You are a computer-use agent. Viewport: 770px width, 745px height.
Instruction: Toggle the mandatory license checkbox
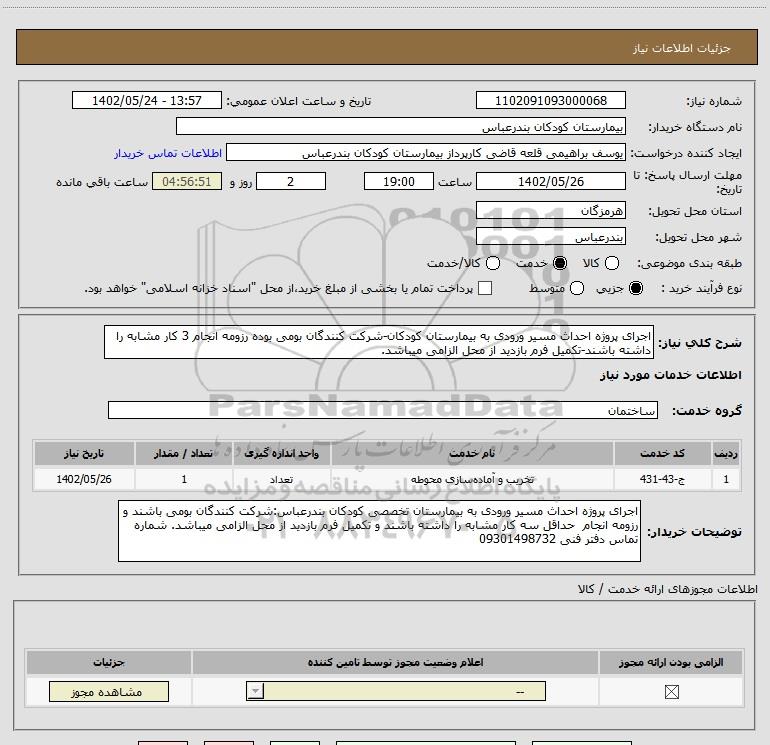pyautogui.click(x=671, y=692)
